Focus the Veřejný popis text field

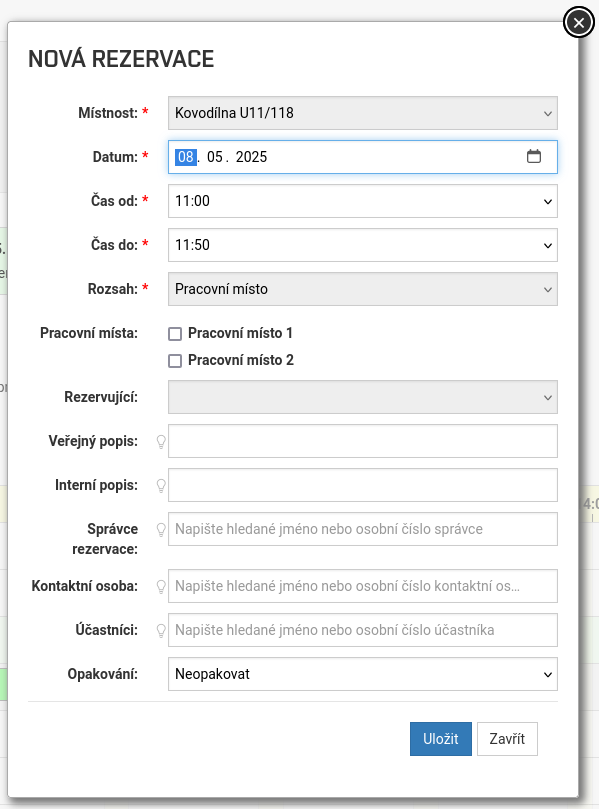point(363,441)
